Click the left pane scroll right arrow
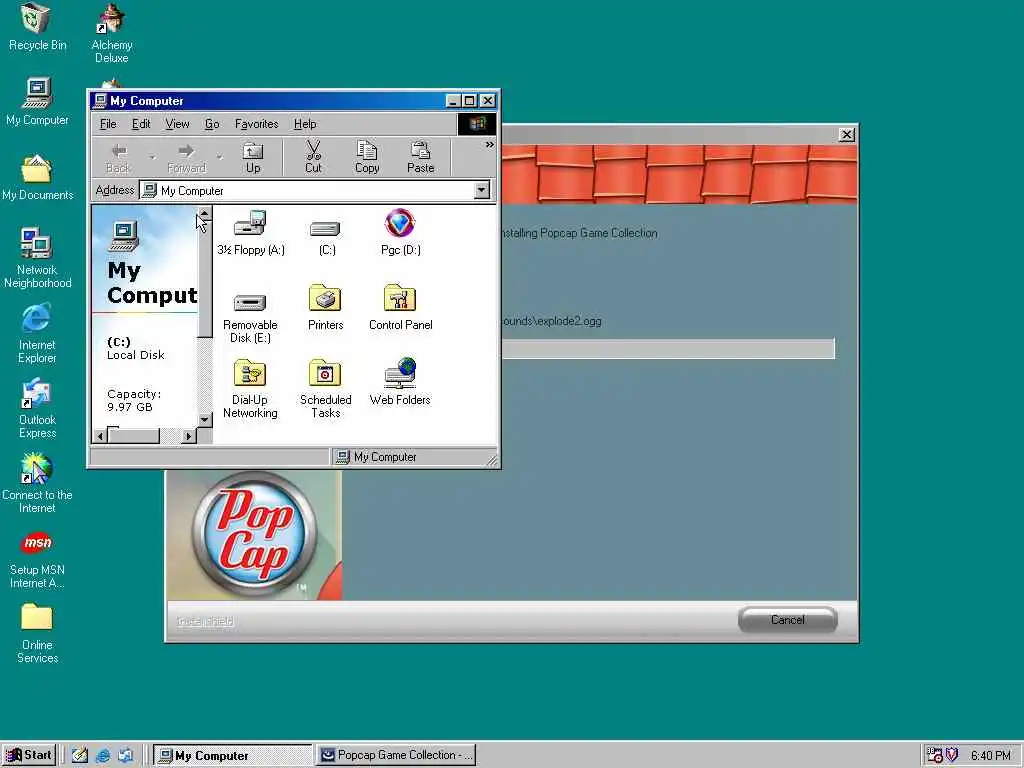1024x768 pixels. pyautogui.click(x=189, y=436)
